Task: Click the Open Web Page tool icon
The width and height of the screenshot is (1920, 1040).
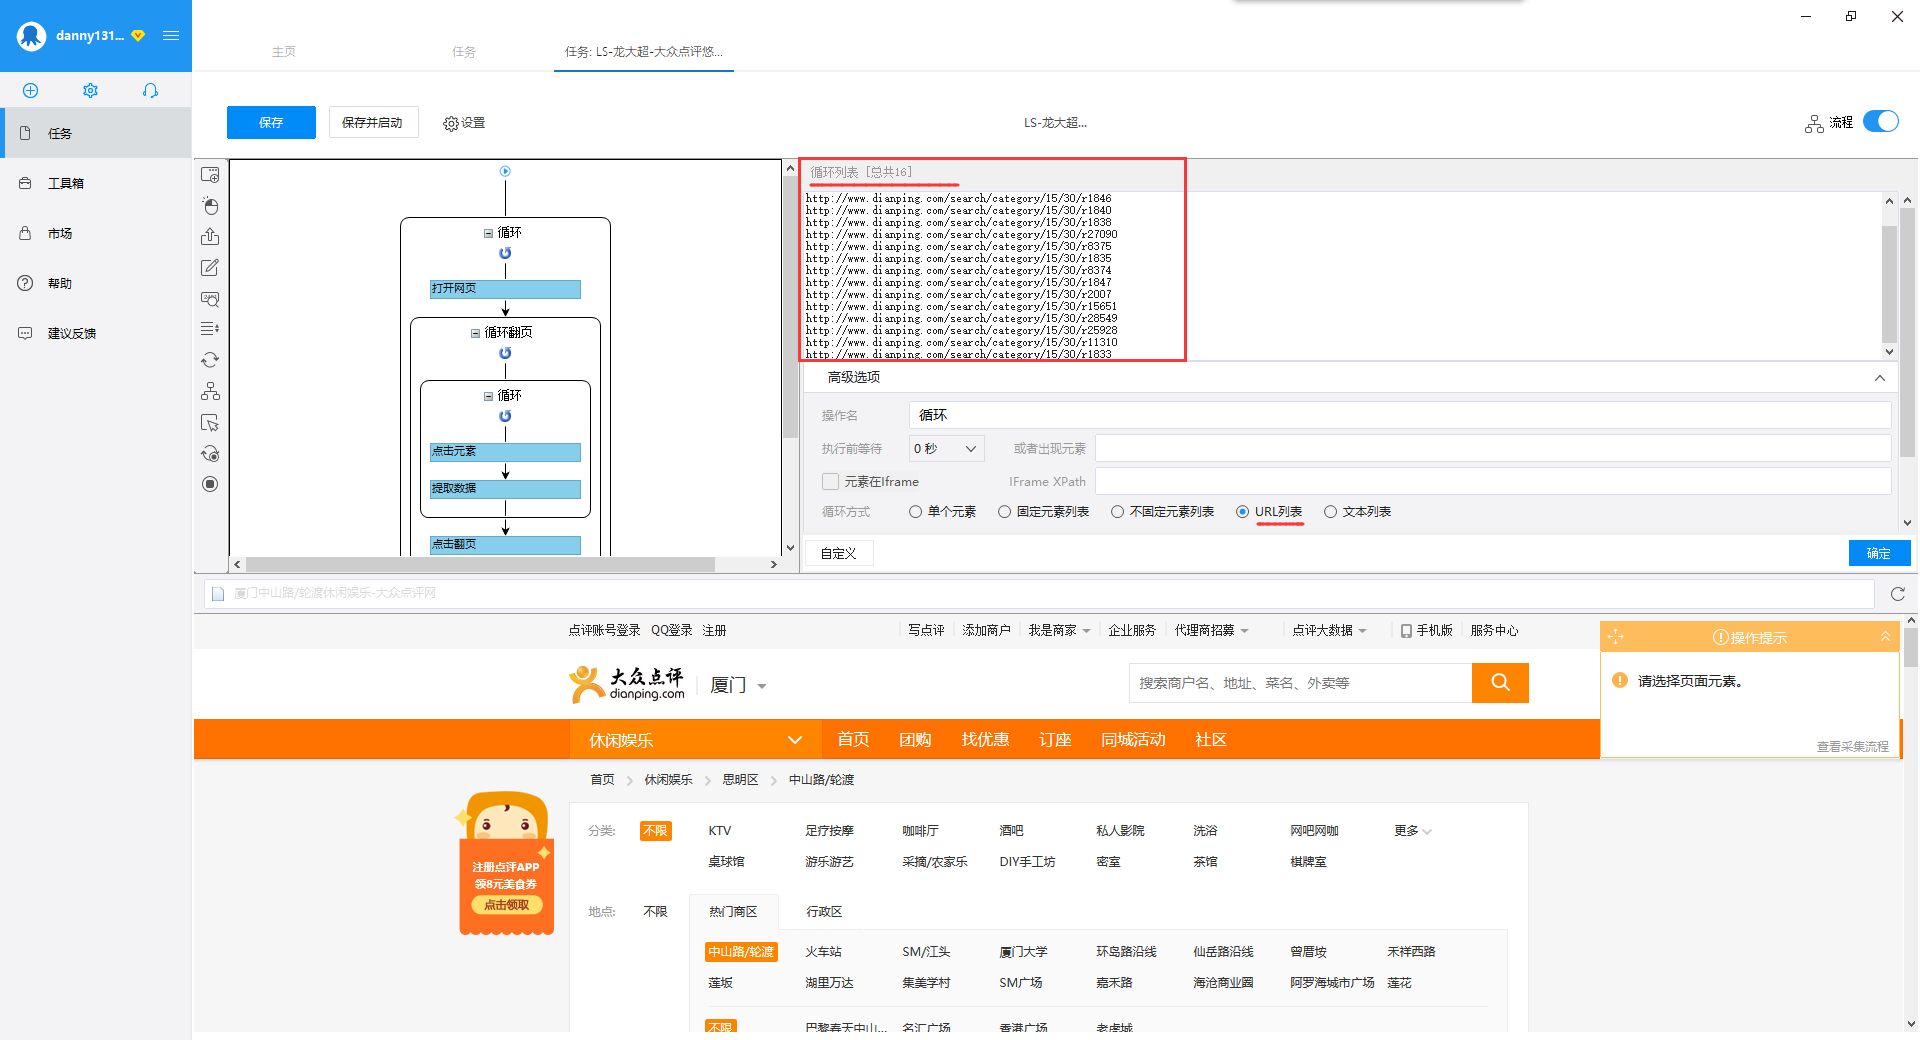Action: (210, 174)
